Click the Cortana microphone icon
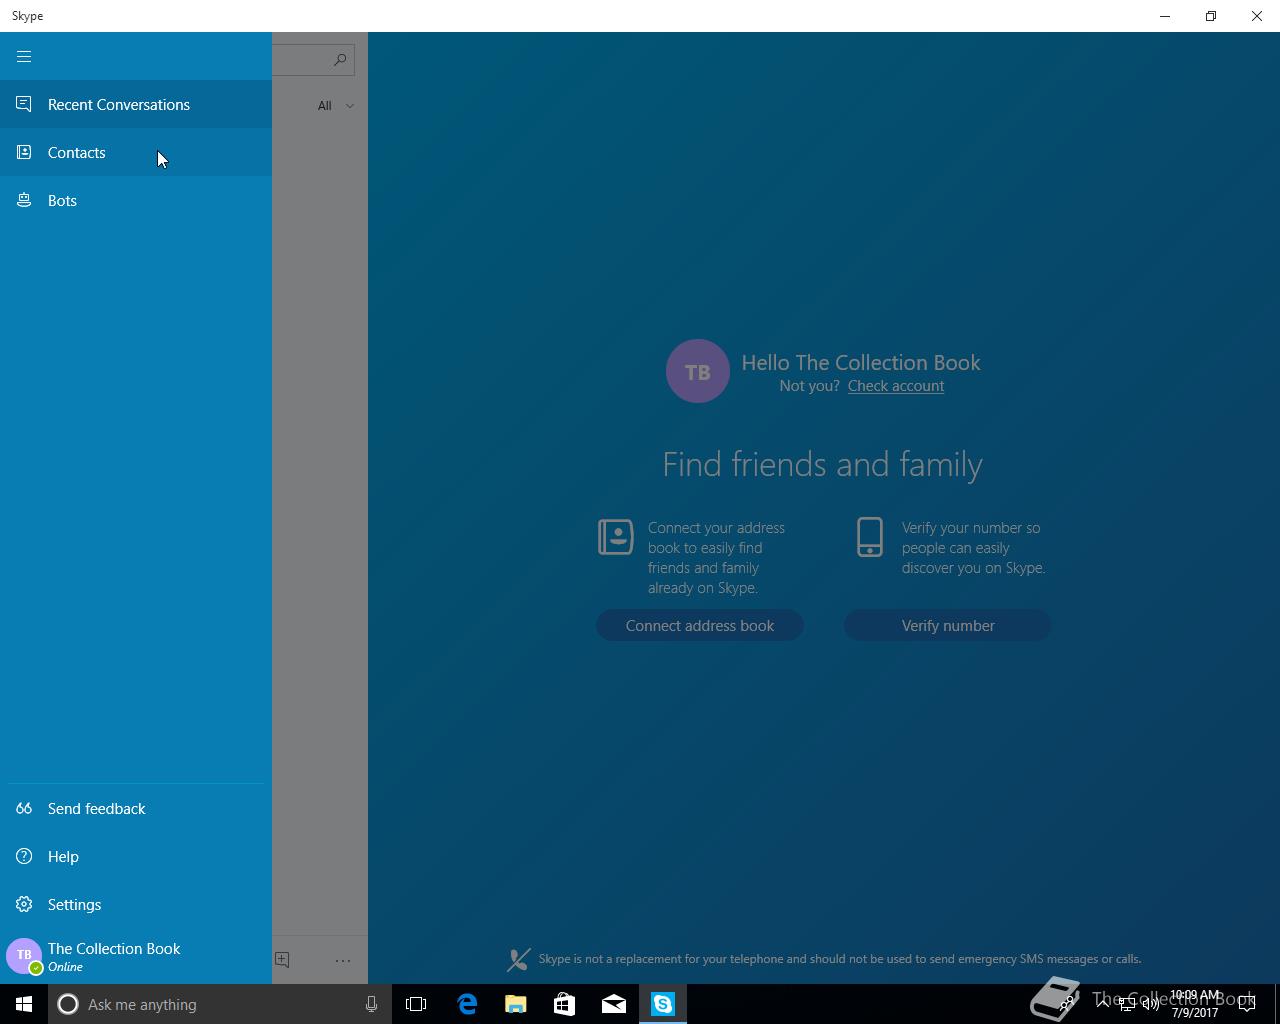The width and height of the screenshot is (1280, 1024). (371, 1004)
